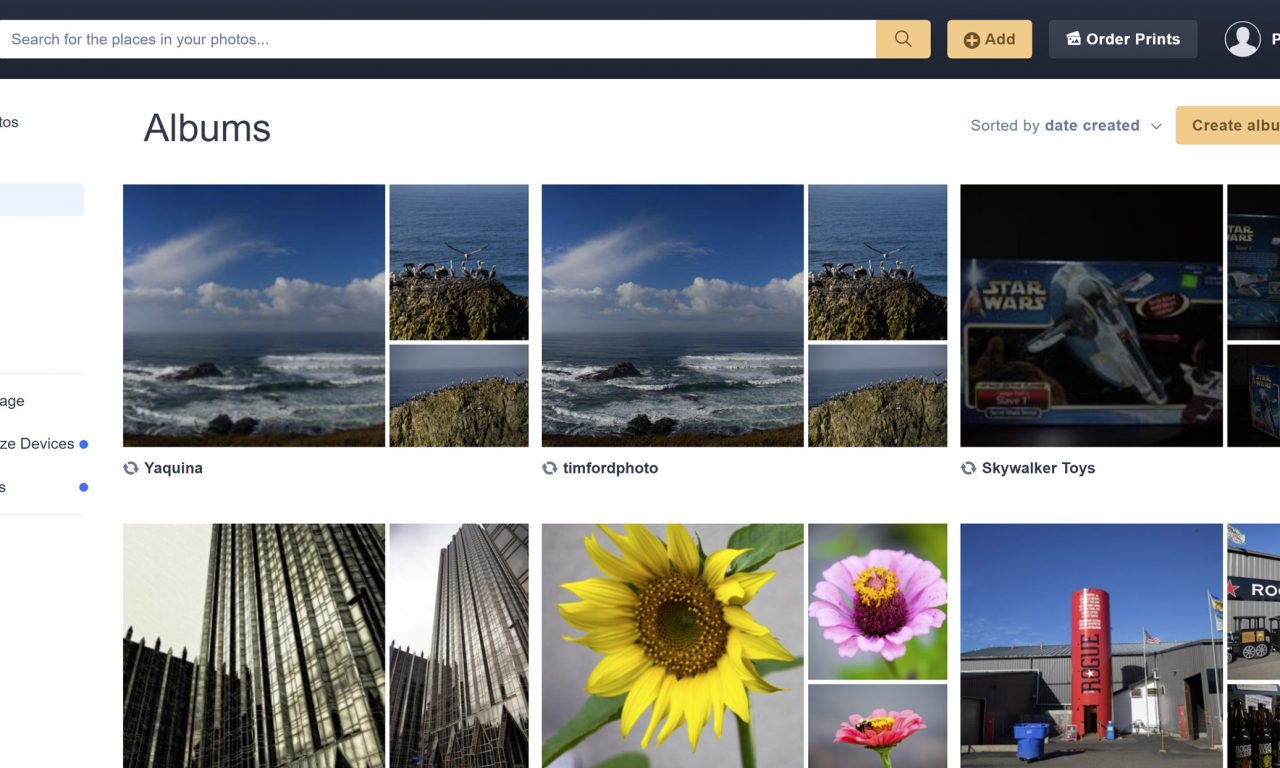Click the sync icon beside Yaquina
The height and width of the screenshot is (768, 1280).
tap(131, 468)
